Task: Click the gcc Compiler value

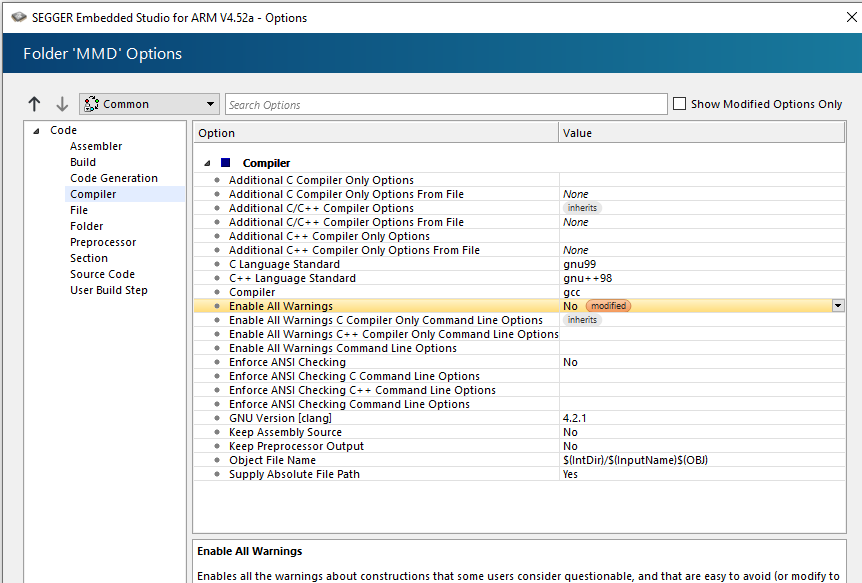Action: point(572,293)
